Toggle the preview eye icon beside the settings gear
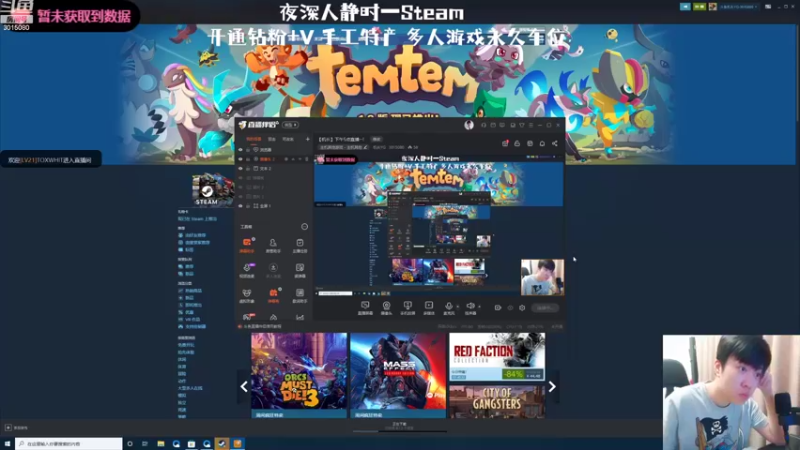The image size is (800, 450). tap(510, 308)
